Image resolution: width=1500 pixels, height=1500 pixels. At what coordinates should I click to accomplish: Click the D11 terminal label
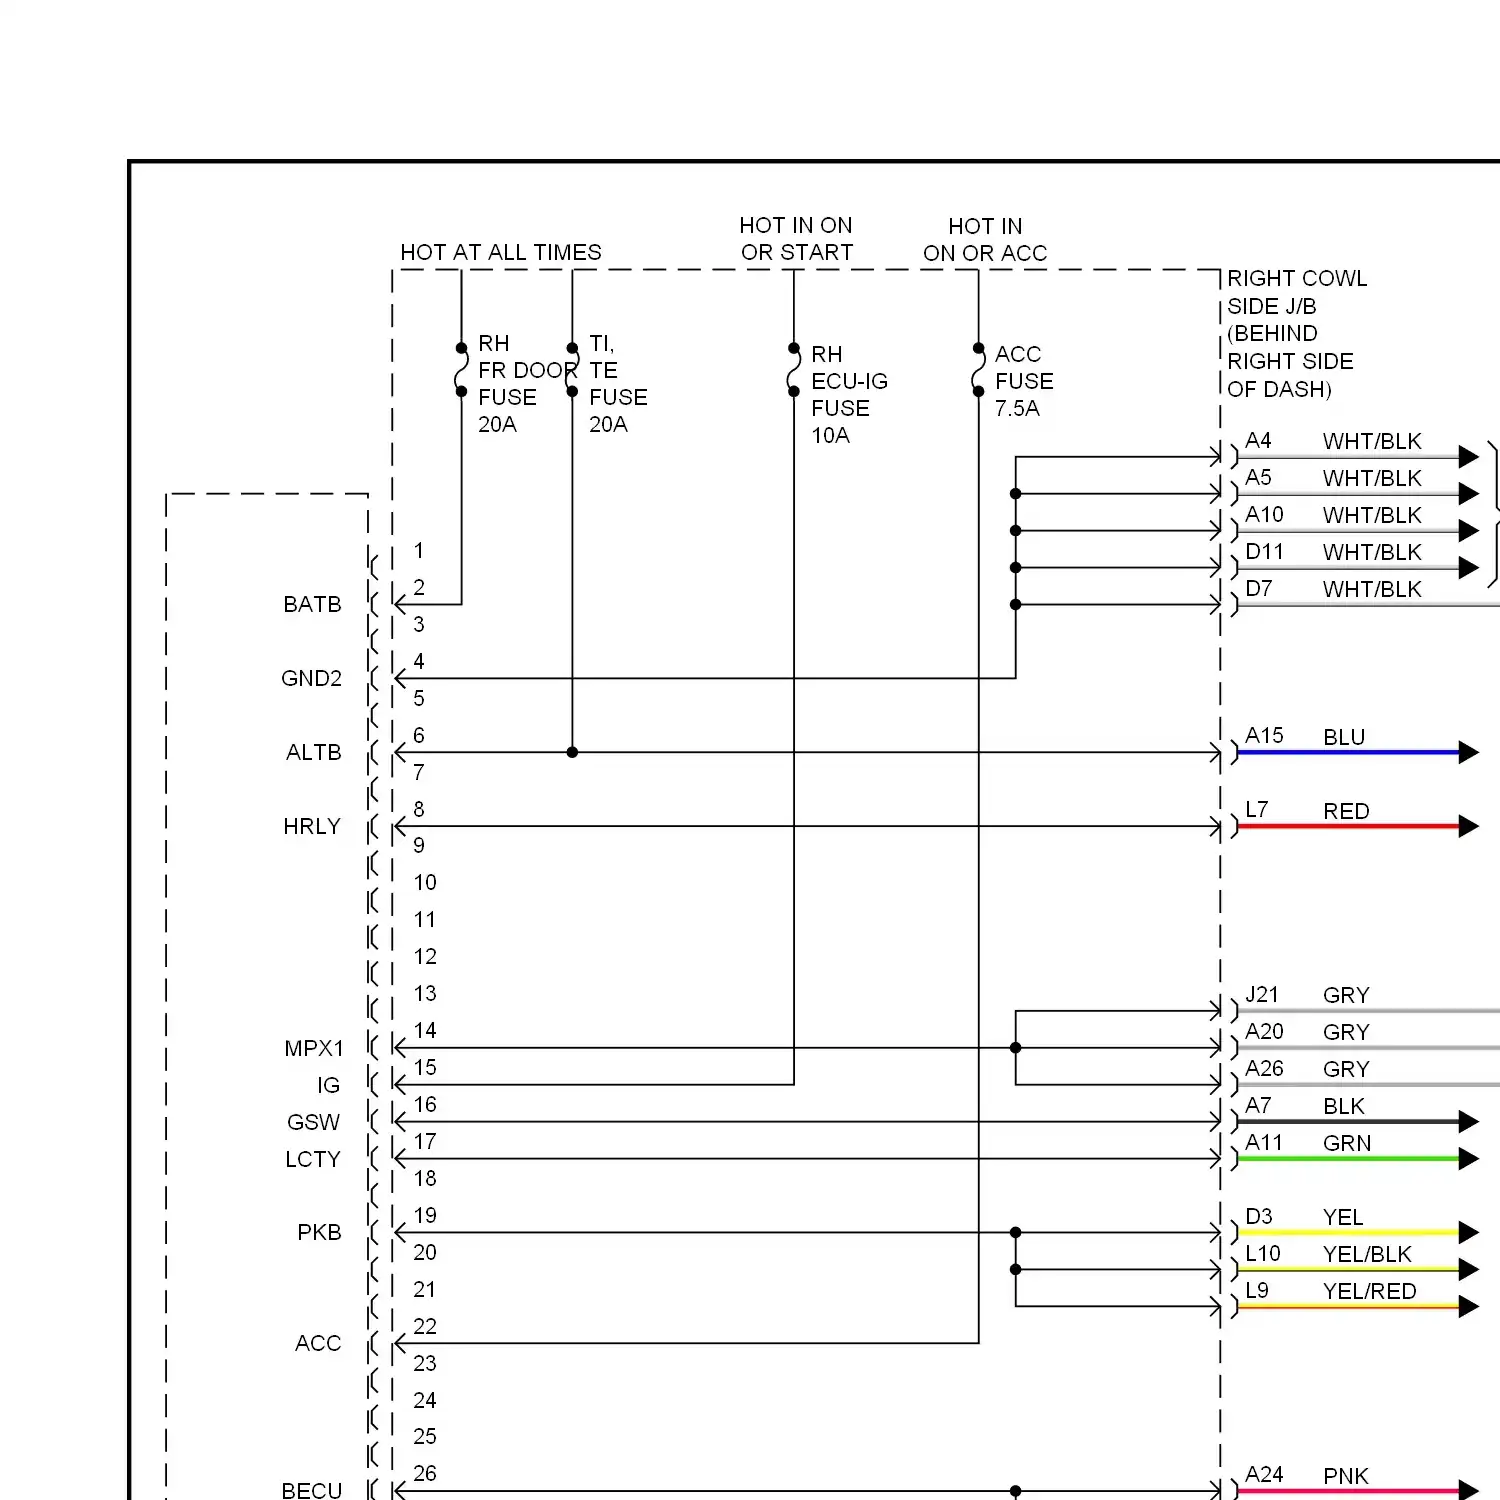[x=1264, y=552]
